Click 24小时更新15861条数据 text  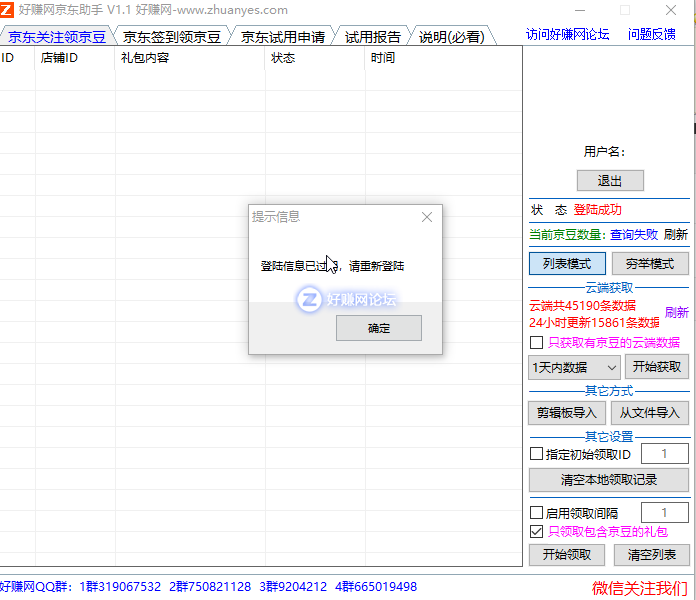coord(594,322)
